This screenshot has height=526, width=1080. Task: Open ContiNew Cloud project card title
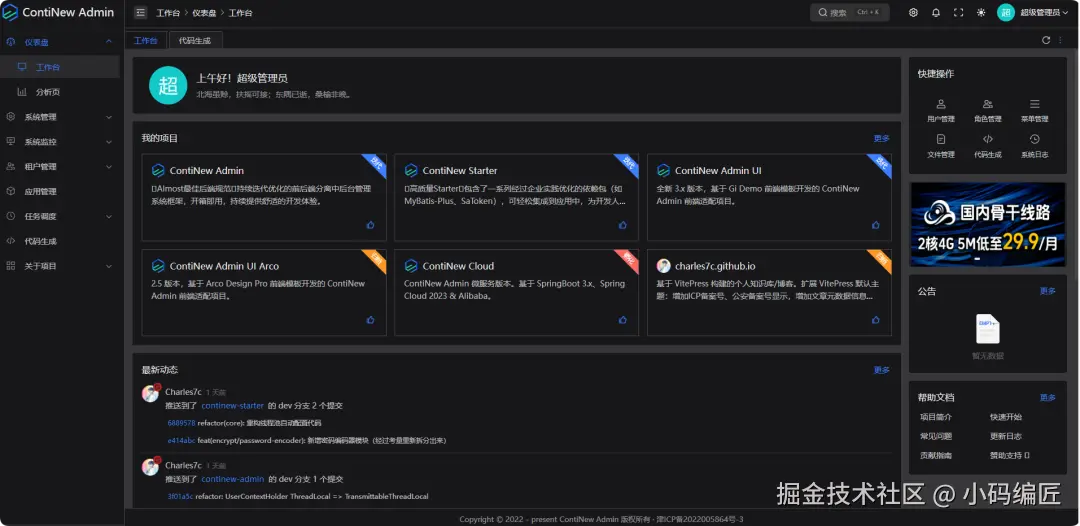(x=457, y=266)
